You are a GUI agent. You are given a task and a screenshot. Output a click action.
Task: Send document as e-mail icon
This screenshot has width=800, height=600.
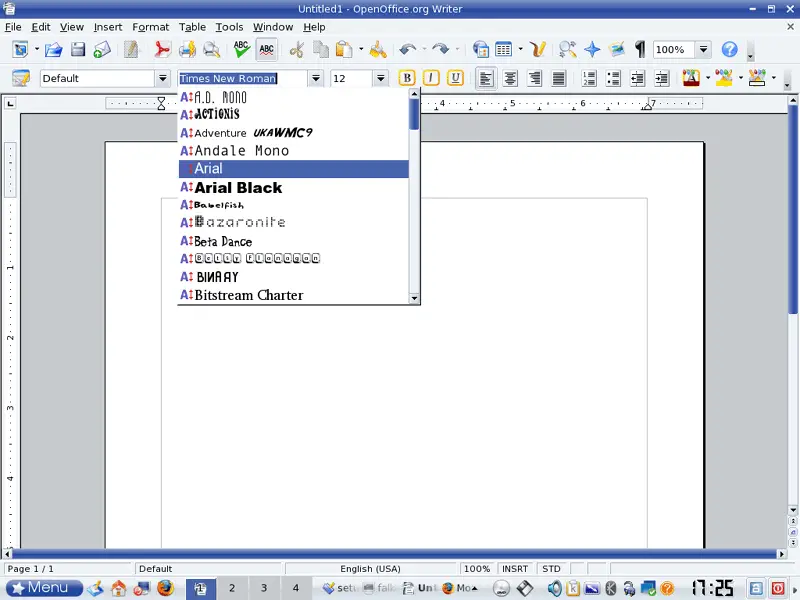click(x=102, y=49)
